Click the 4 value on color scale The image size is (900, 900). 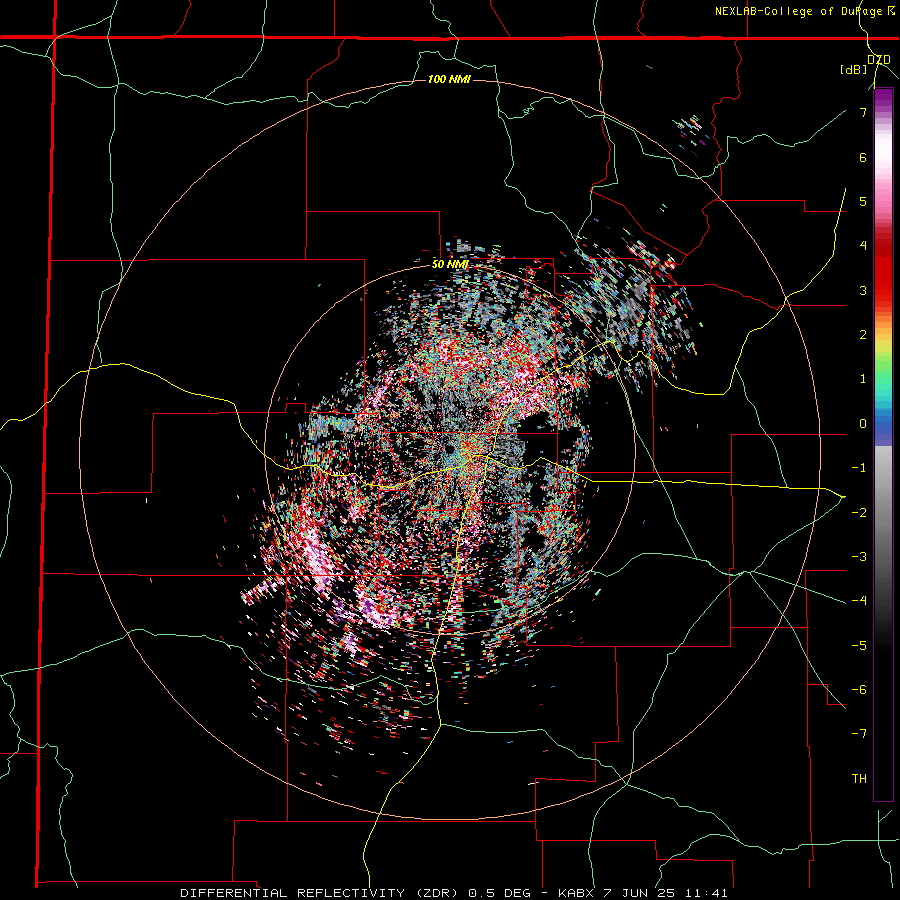(x=863, y=246)
